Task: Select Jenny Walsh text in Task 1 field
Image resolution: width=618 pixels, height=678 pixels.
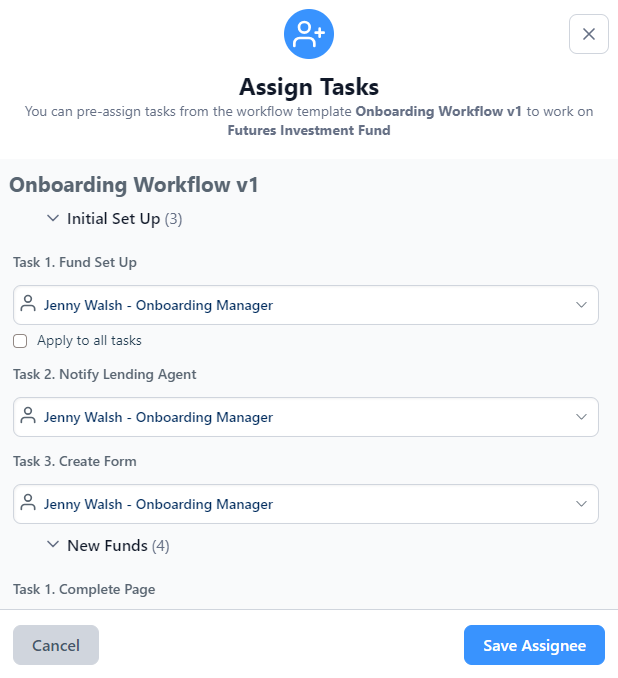Action: point(158,305)
